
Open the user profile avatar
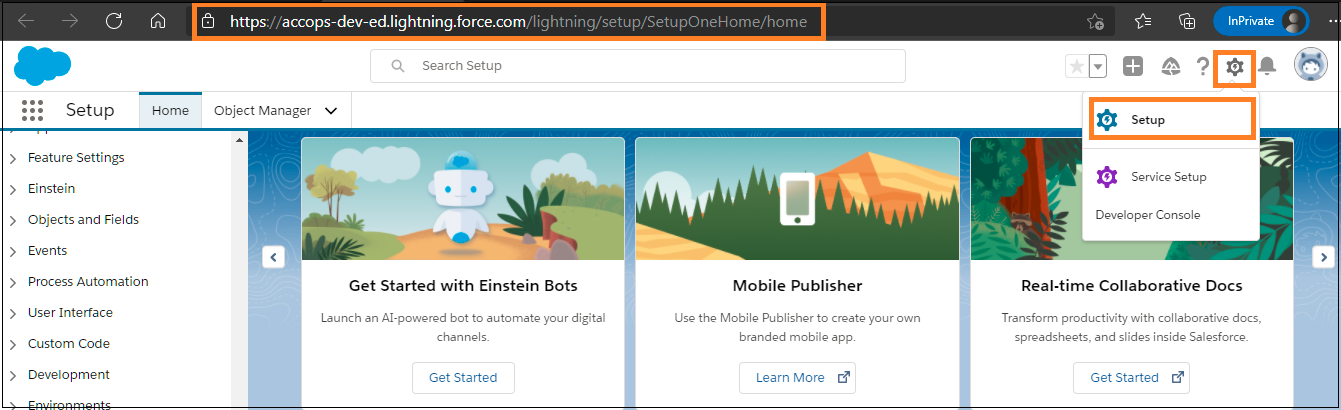[x=1310, y=66]
